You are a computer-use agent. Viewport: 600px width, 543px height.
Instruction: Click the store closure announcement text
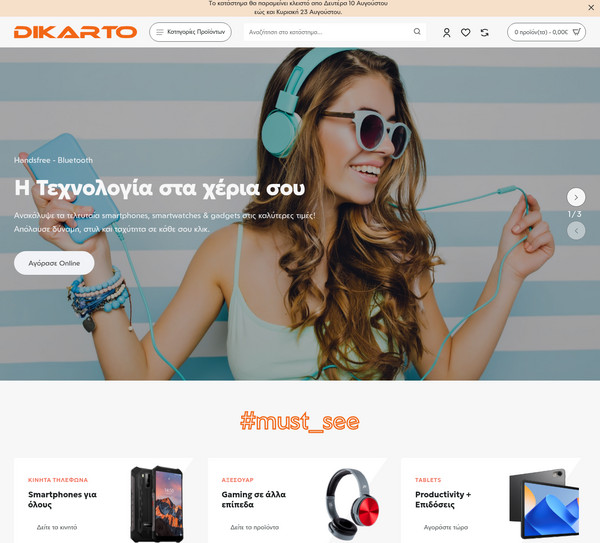tap(298, 8)
